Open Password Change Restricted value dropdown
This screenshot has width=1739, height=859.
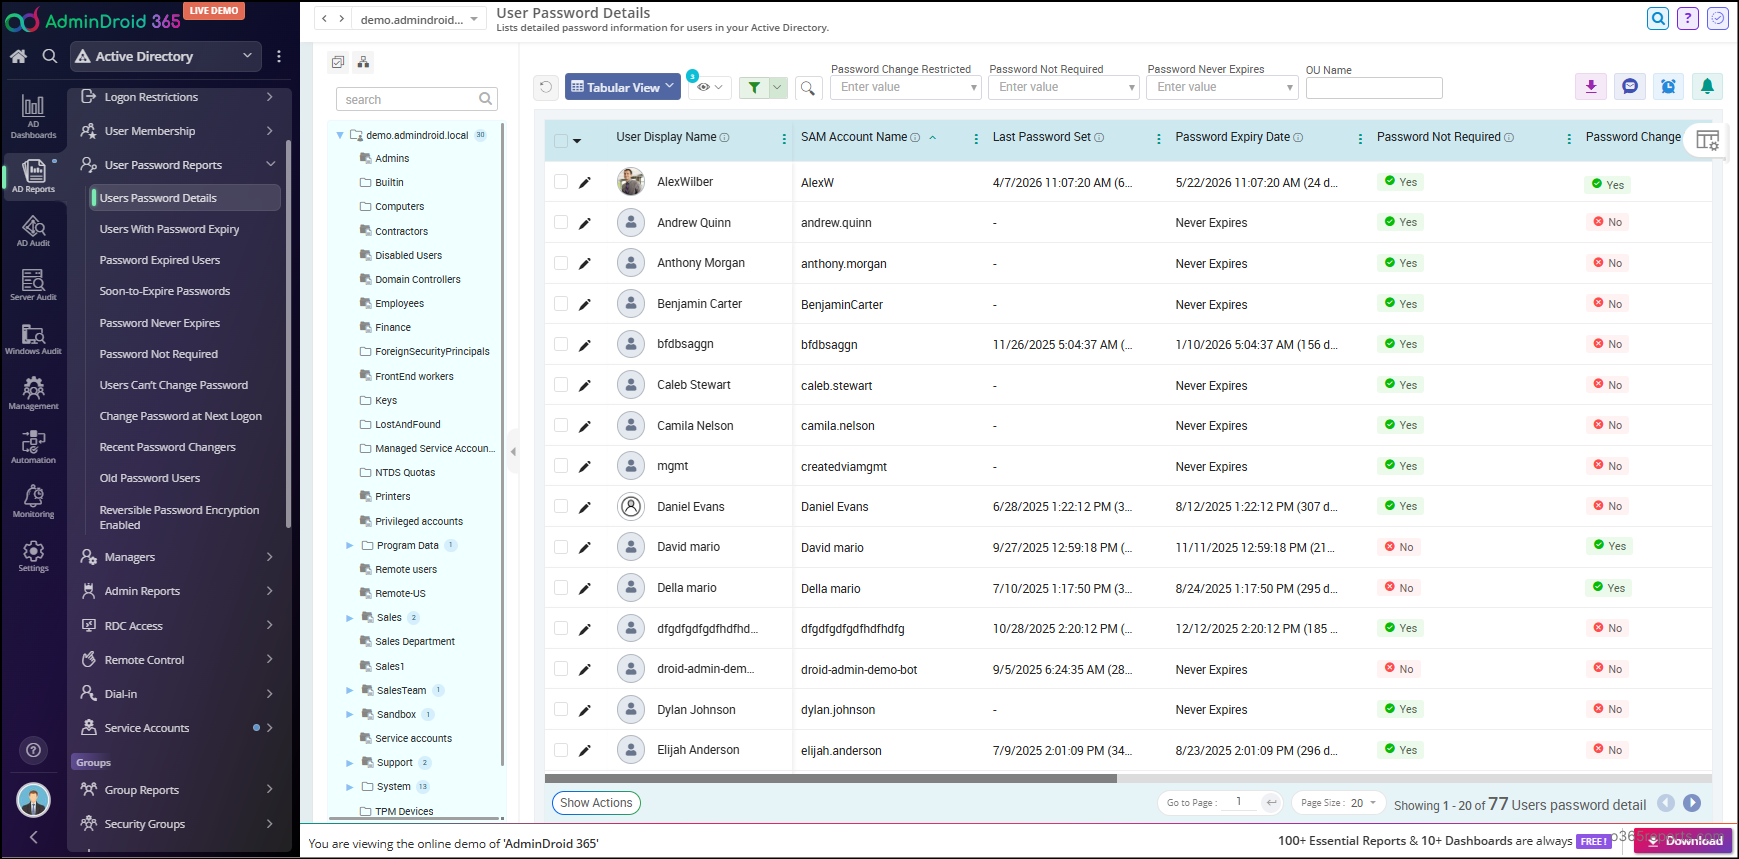click(905, 87)
